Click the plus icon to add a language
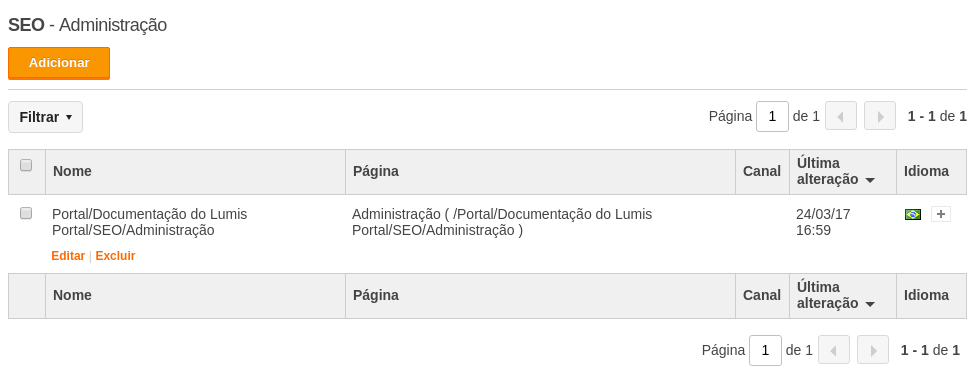The width and height of the screenshot is (975, 387). click(x=940, y=214)
